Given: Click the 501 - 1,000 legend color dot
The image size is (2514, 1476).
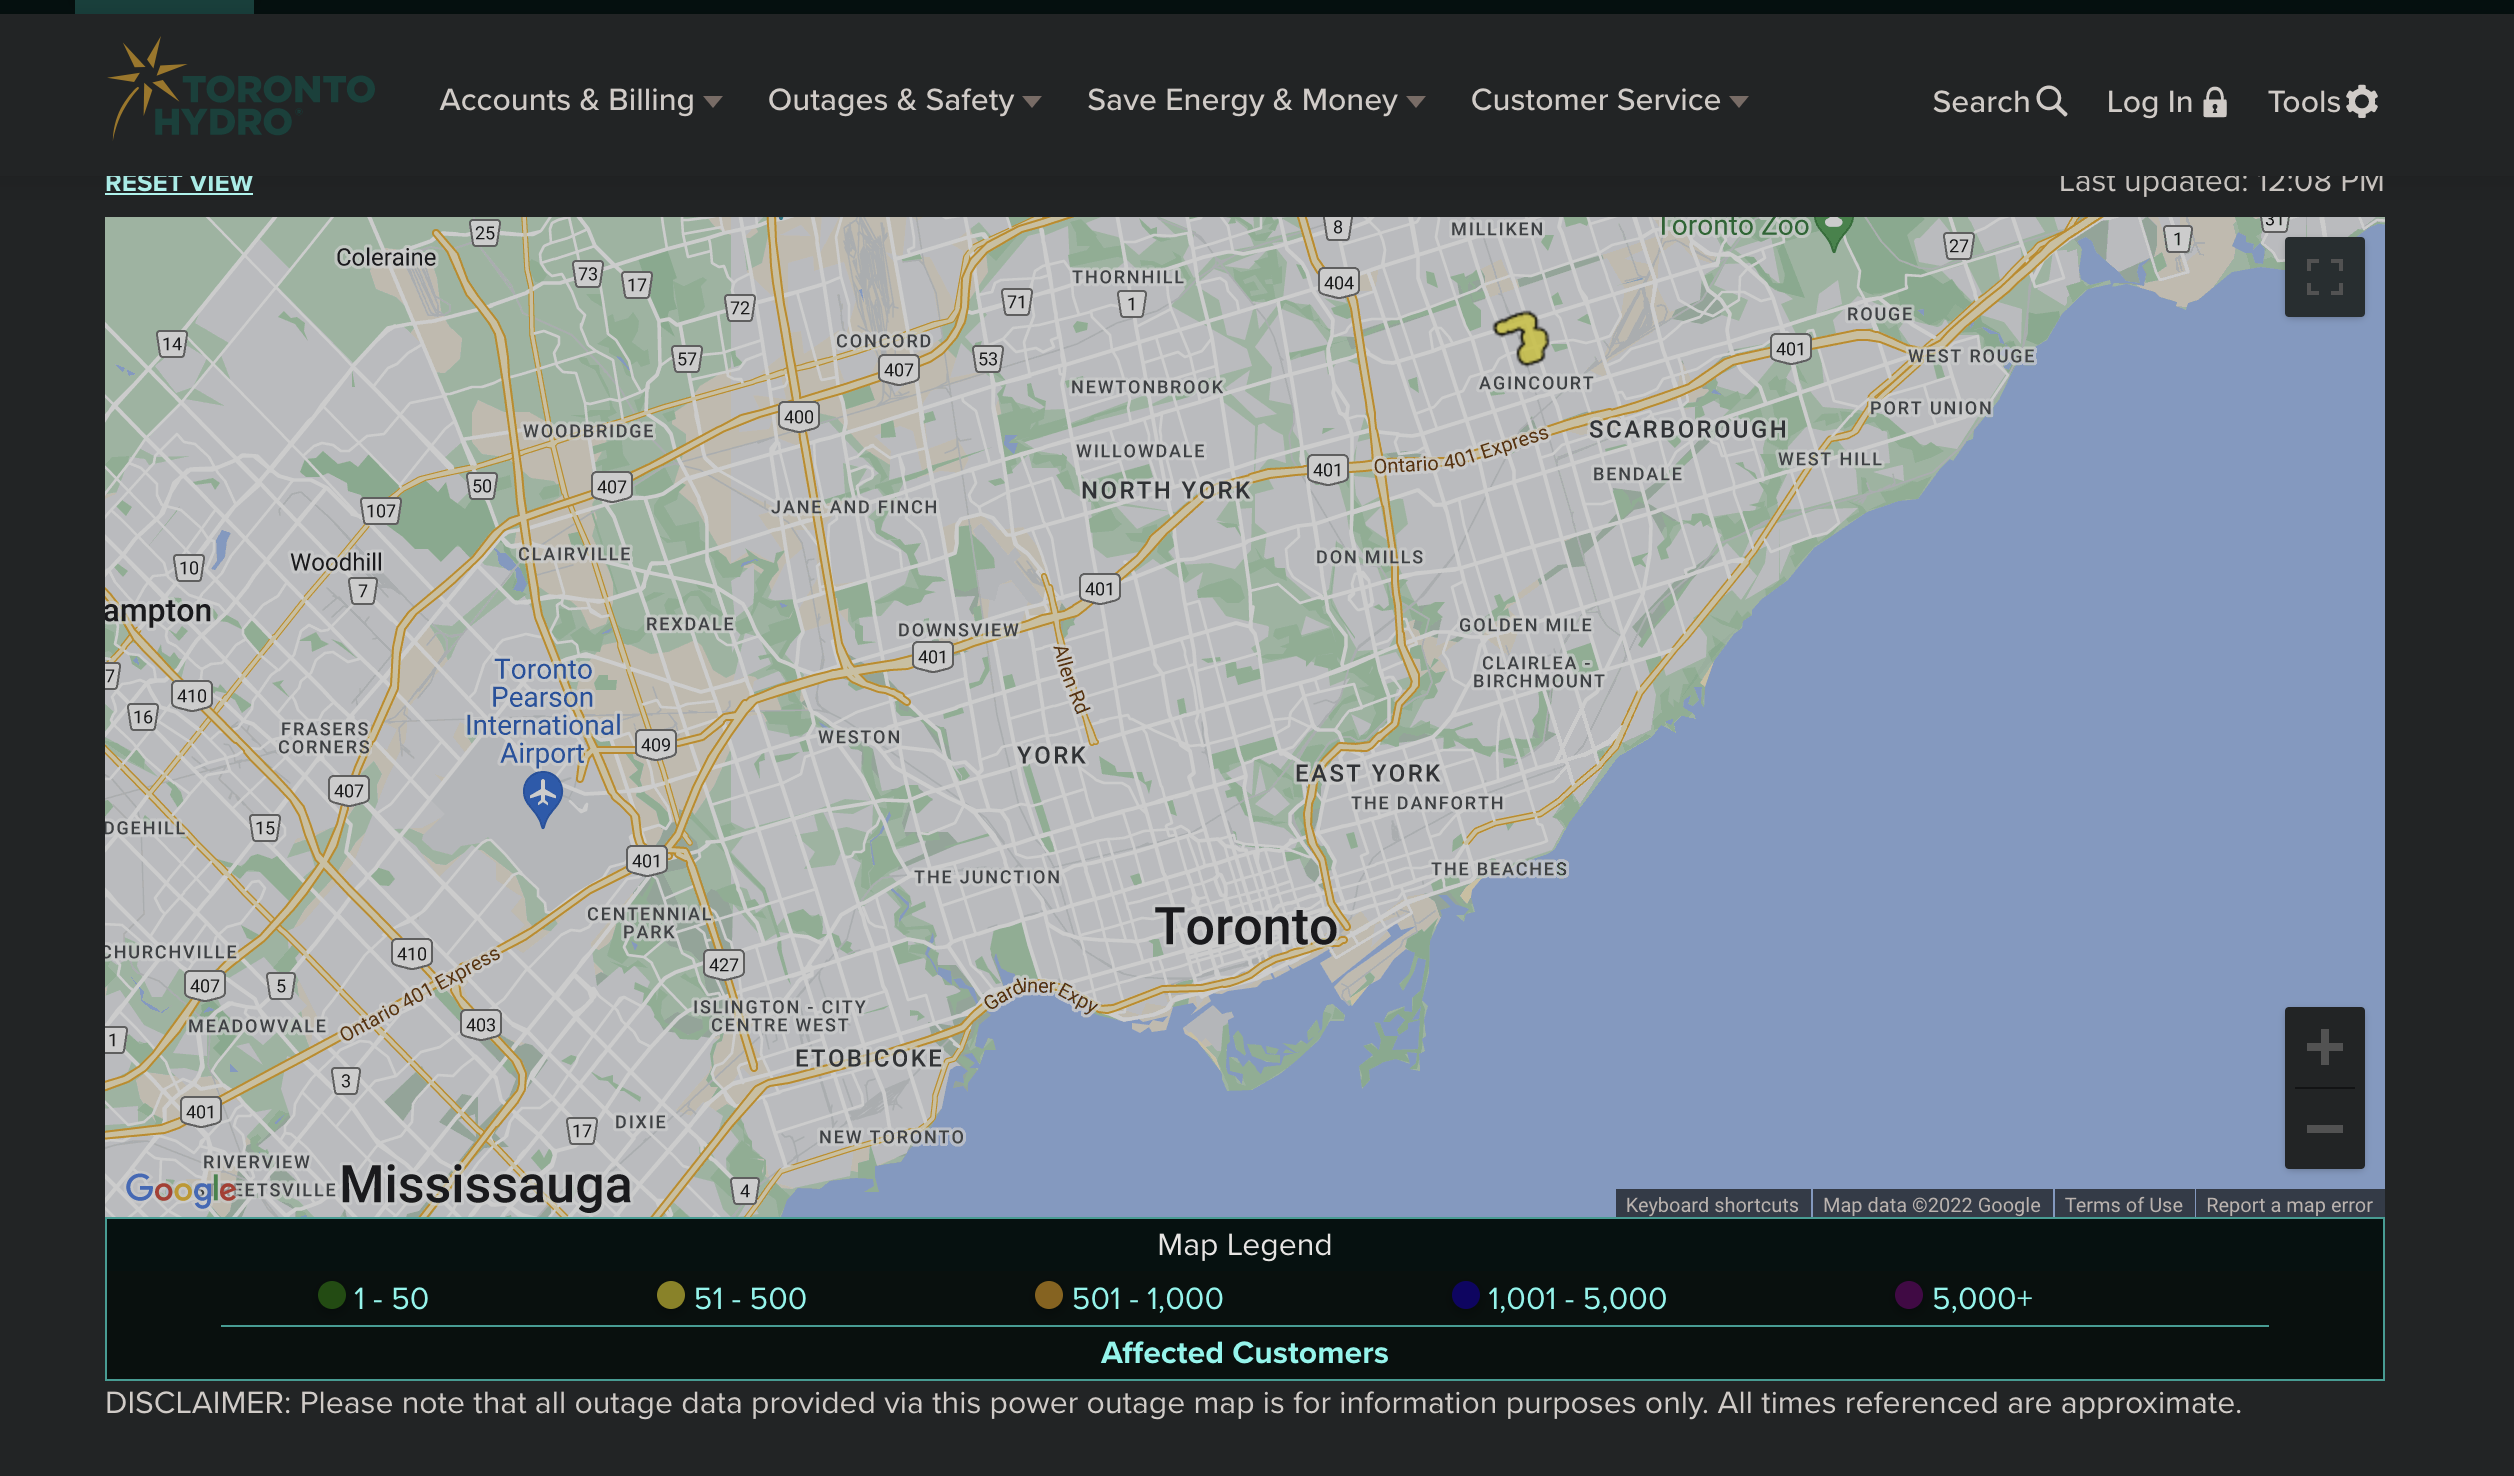Looking at the screenshot, I should point(1048,1296).
